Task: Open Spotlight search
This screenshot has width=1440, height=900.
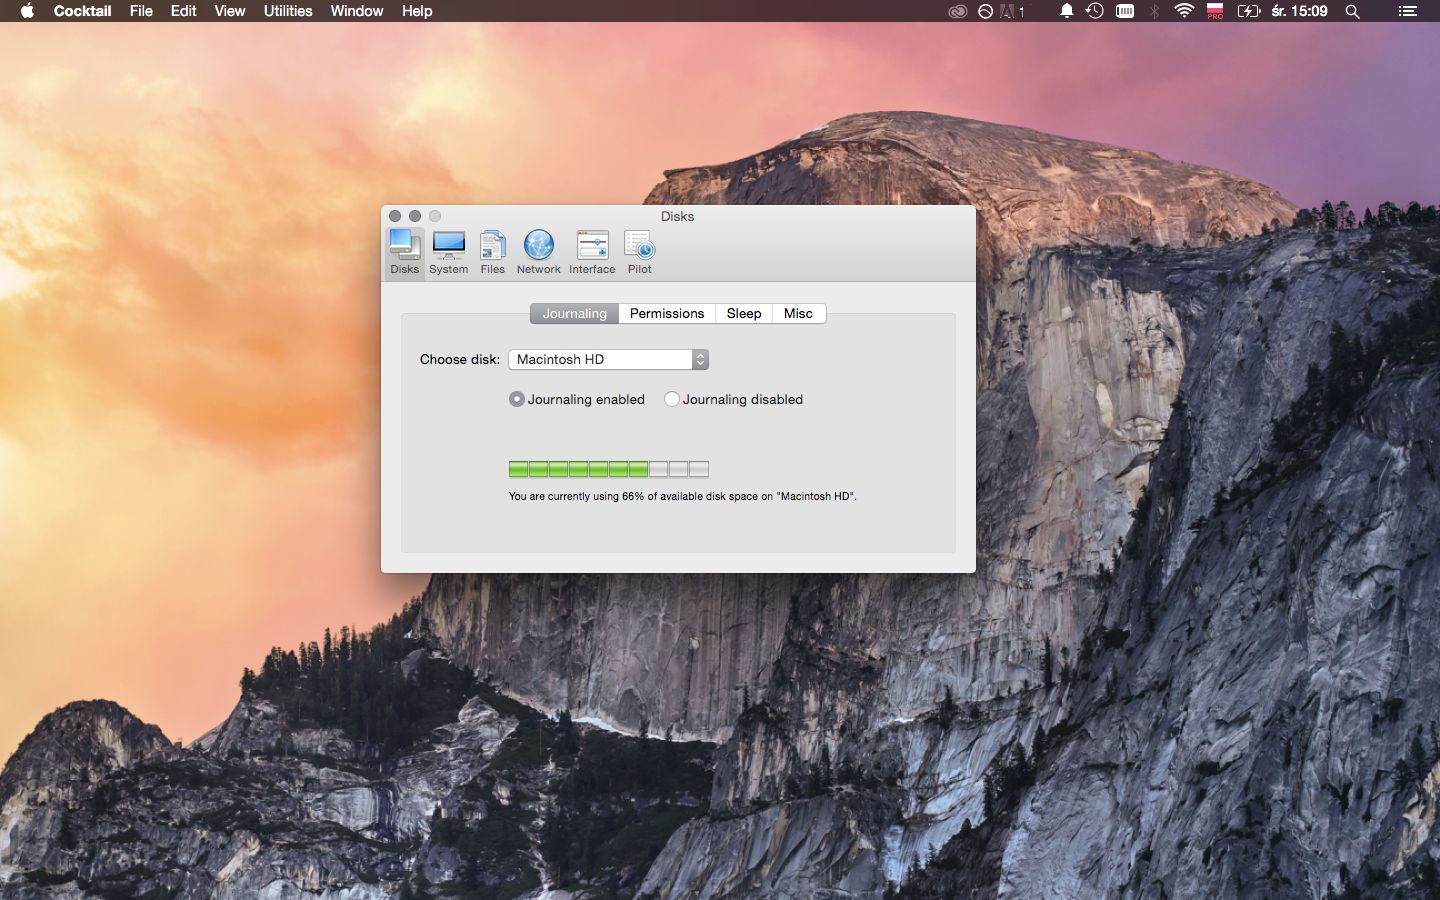Action: (x=1352, y=11)
